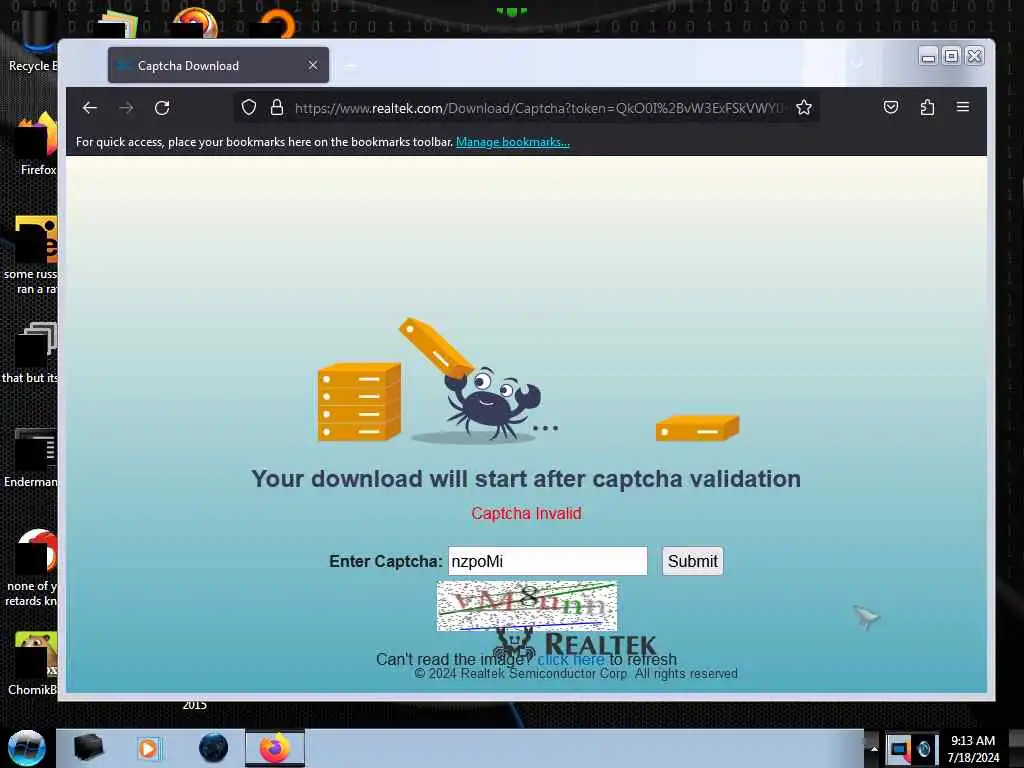View site security via padlock icon
Screen dimensions: 1024x768
coord(277,107)
